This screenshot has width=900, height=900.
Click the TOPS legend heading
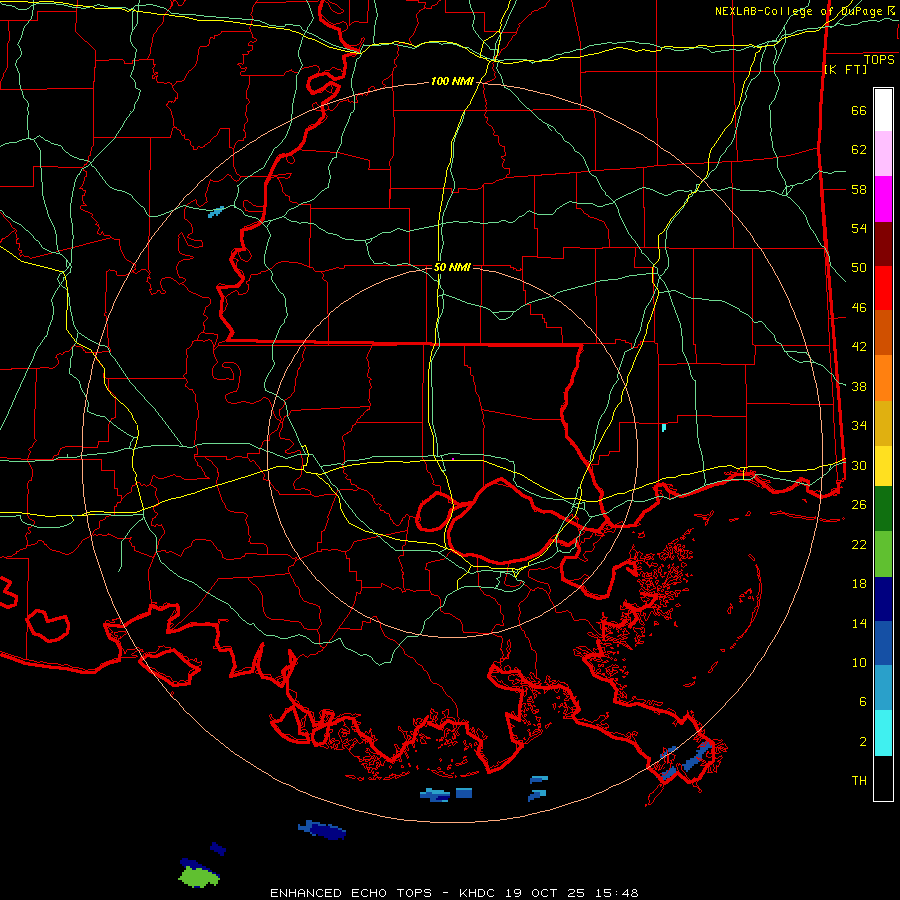pyautogui.click(x=879, y=59)
